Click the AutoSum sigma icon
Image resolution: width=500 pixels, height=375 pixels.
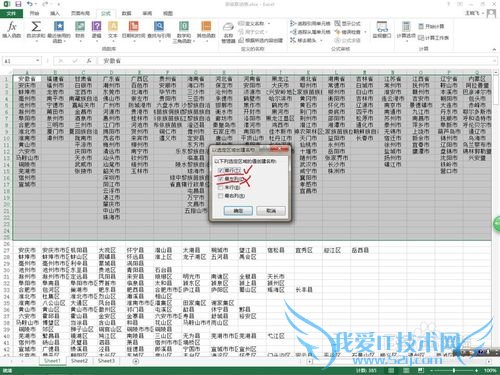click(36, 27)
